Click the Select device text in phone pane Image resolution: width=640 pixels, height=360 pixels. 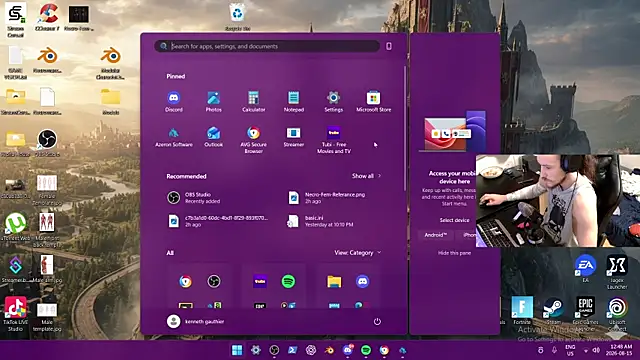tap(454, 220)
